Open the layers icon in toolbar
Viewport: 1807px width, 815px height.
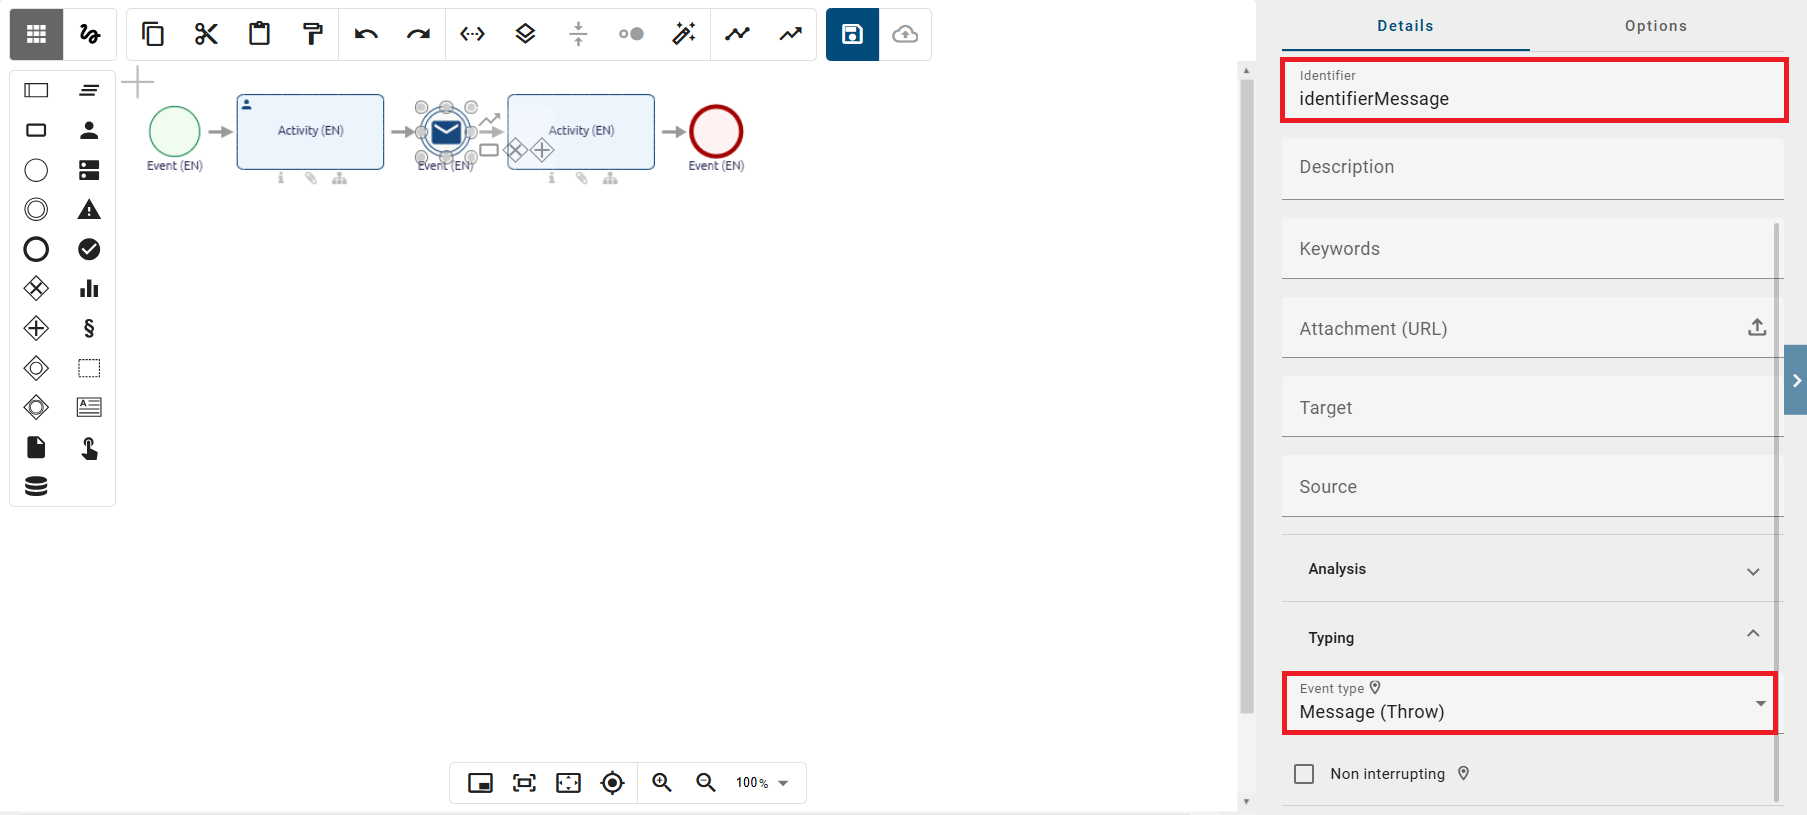(x=525, y=34)
